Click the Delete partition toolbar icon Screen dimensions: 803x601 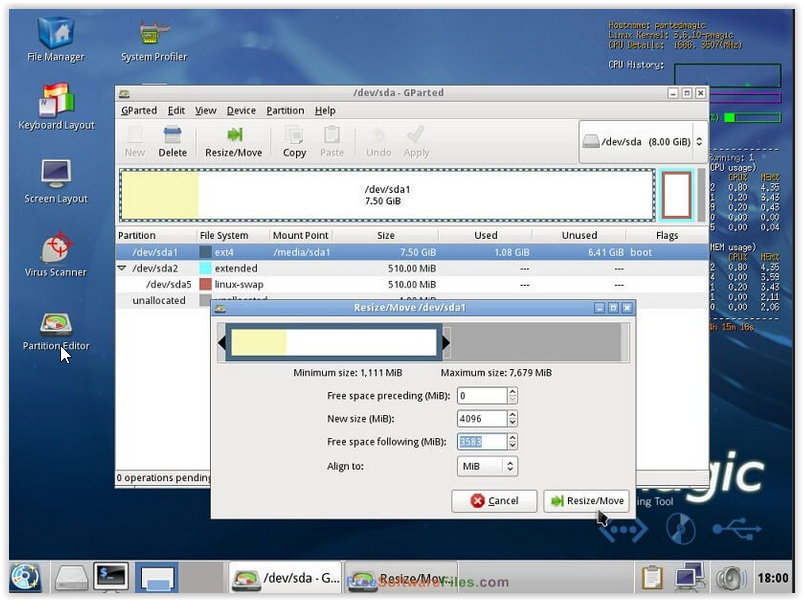click(x=173, y=142)
